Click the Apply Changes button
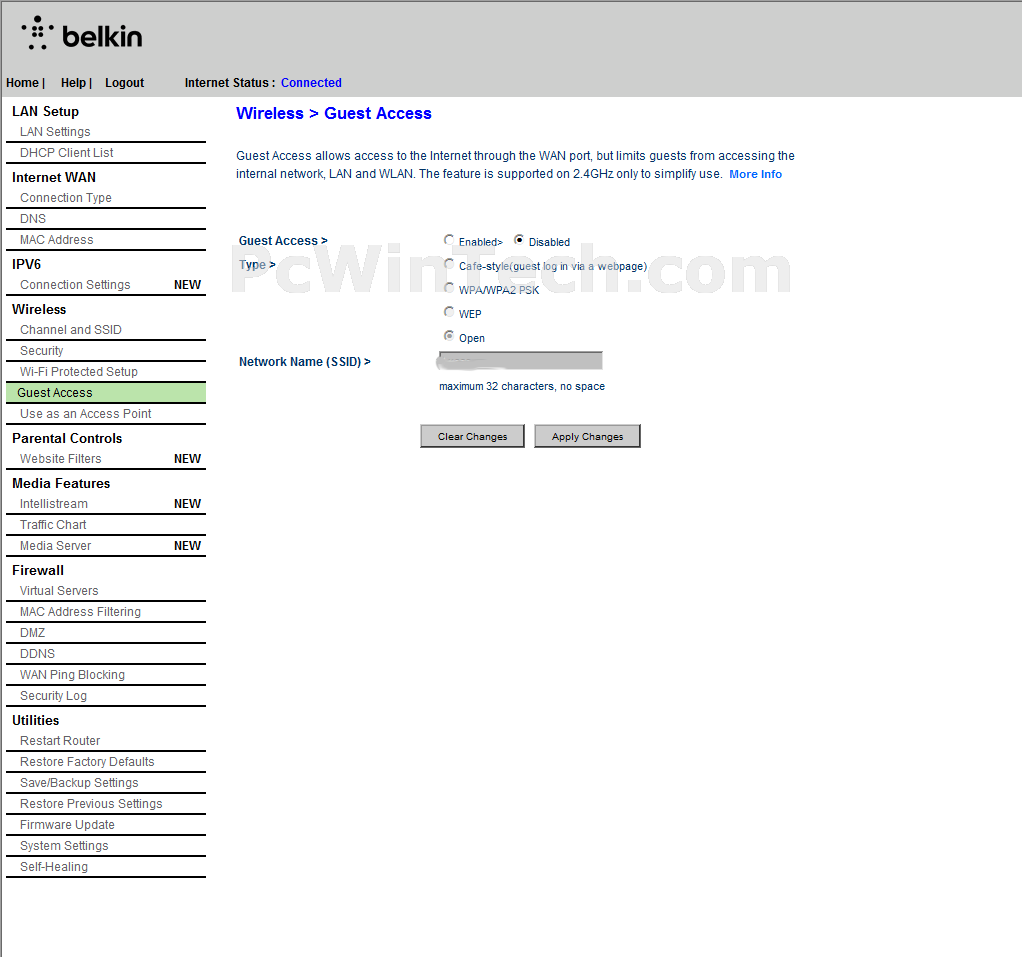 [x=587, y=436]
